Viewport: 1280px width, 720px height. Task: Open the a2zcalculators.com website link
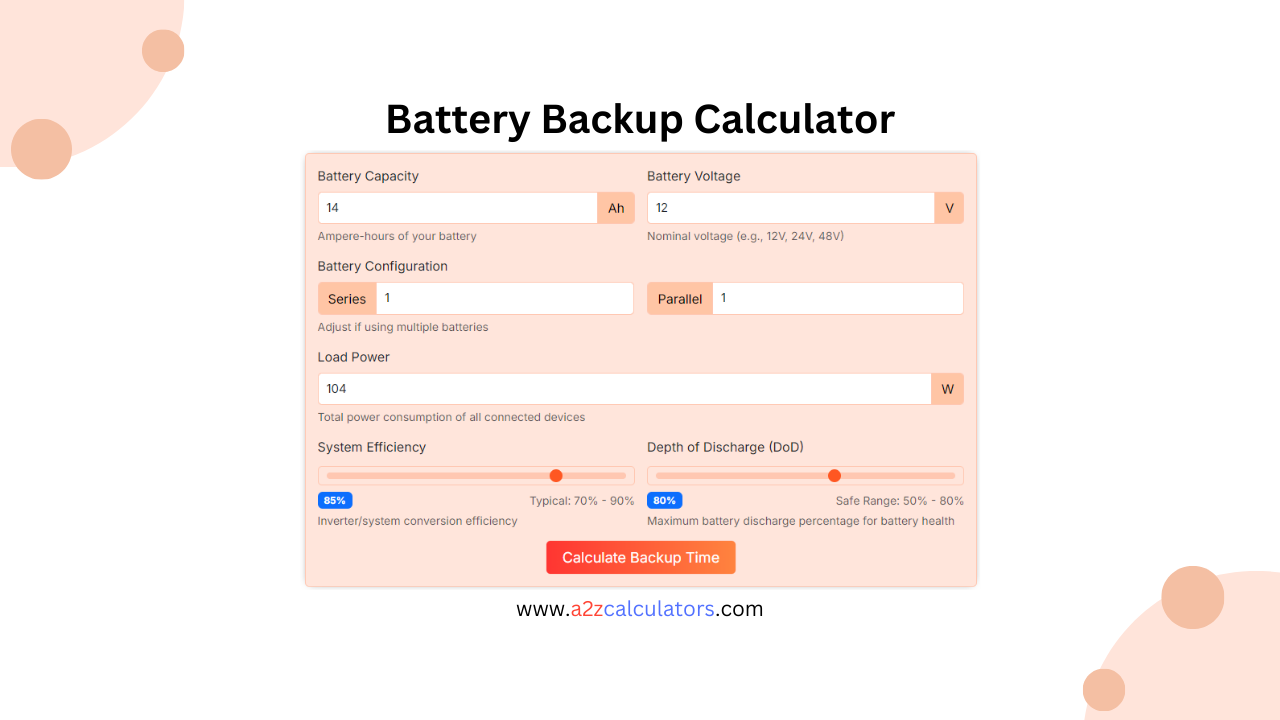click(640, 608)
